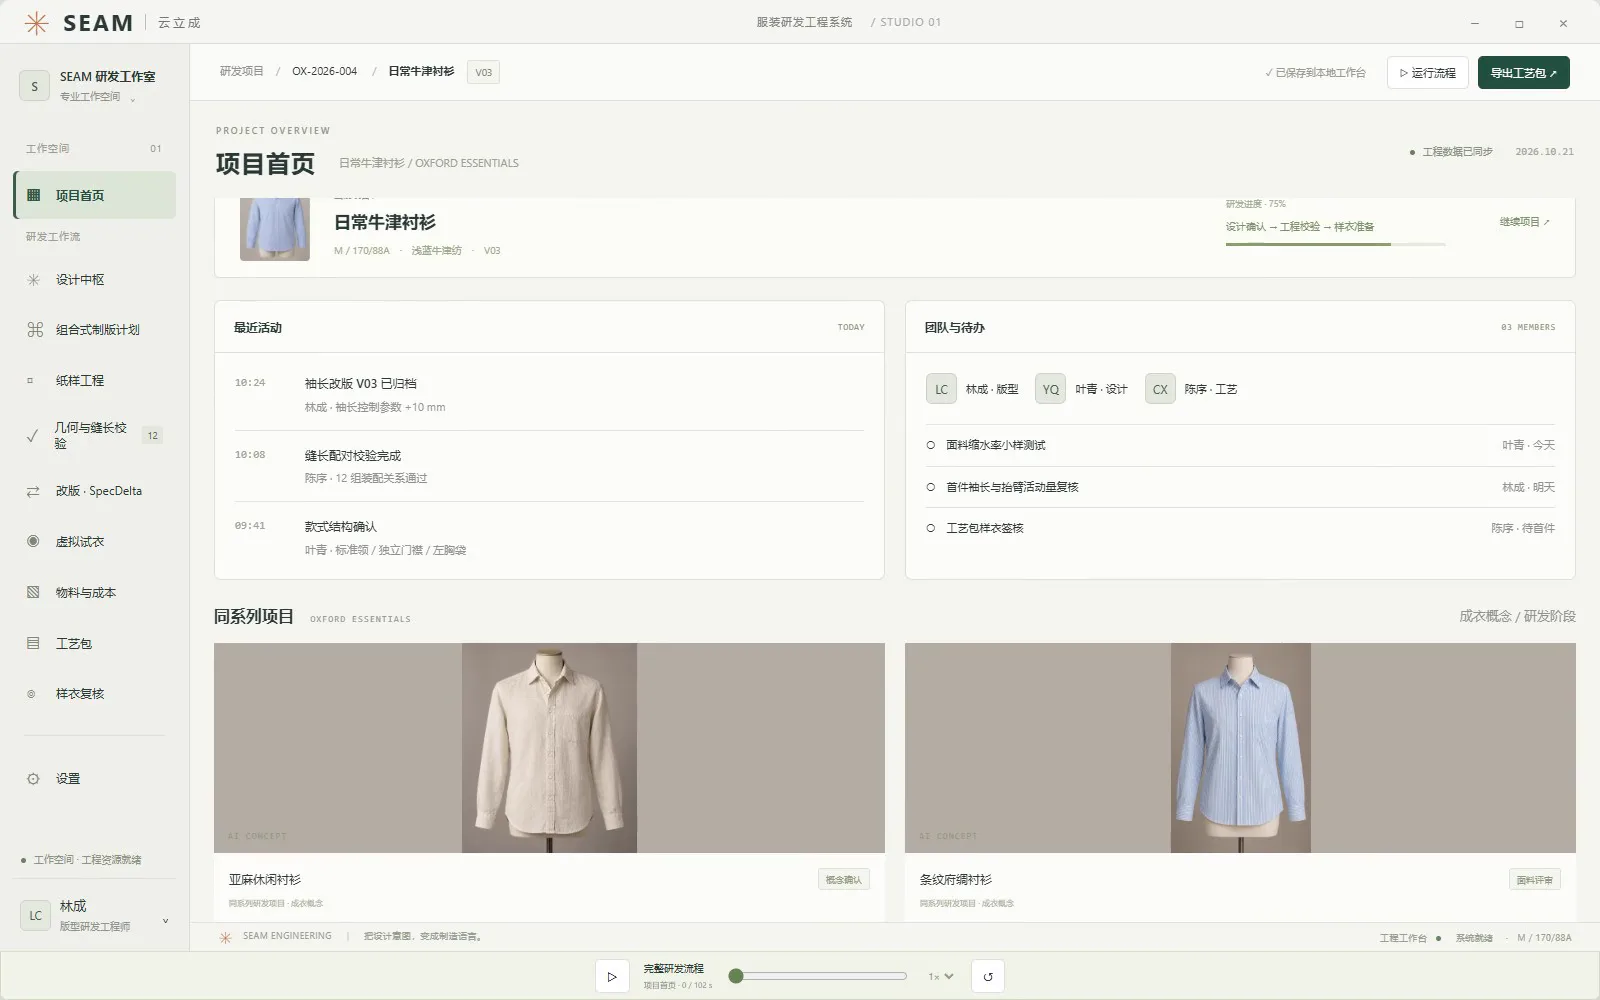Expand the 林成 user menu chevron
The width and height of the screenshot is (1600, 1000).
165,921
